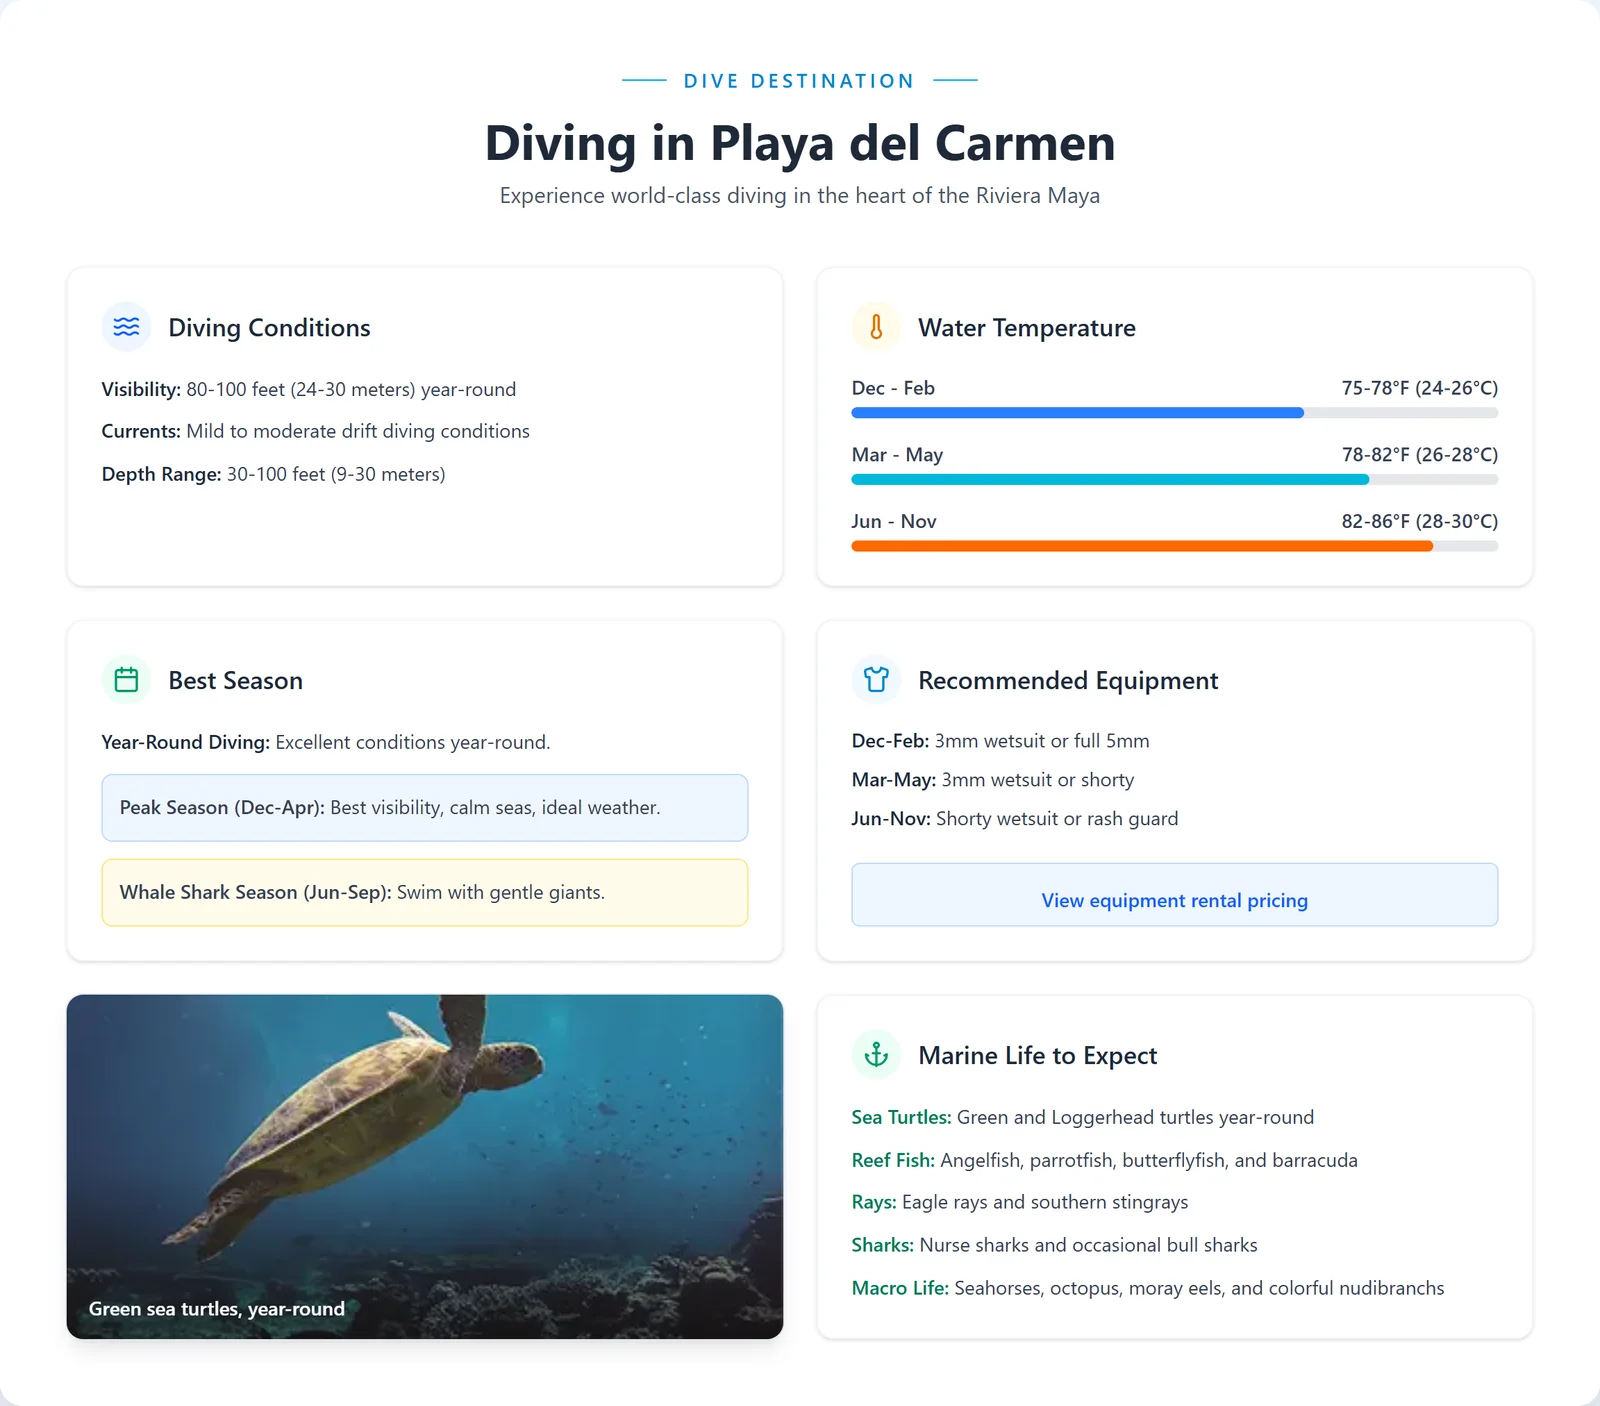
Task: Click the Macro Life seahorses line
Action: click(1148, 1288)
